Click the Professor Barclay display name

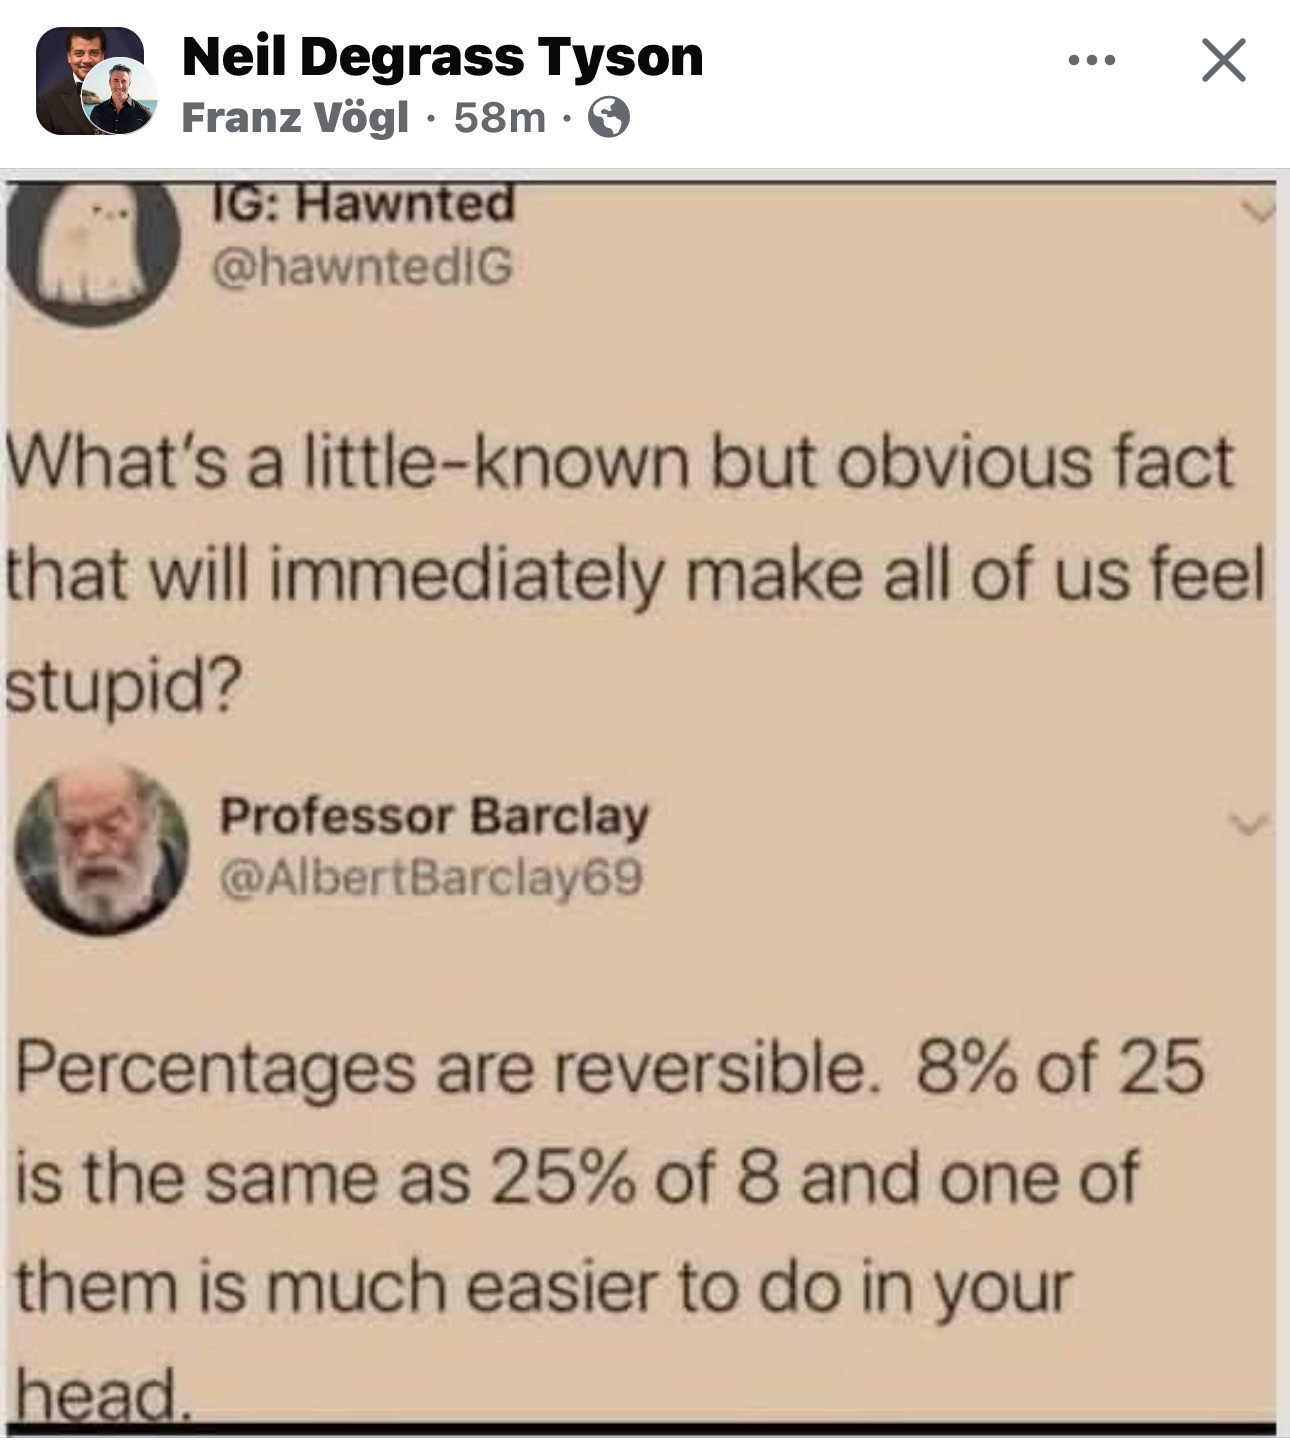(x=434, y=815)
